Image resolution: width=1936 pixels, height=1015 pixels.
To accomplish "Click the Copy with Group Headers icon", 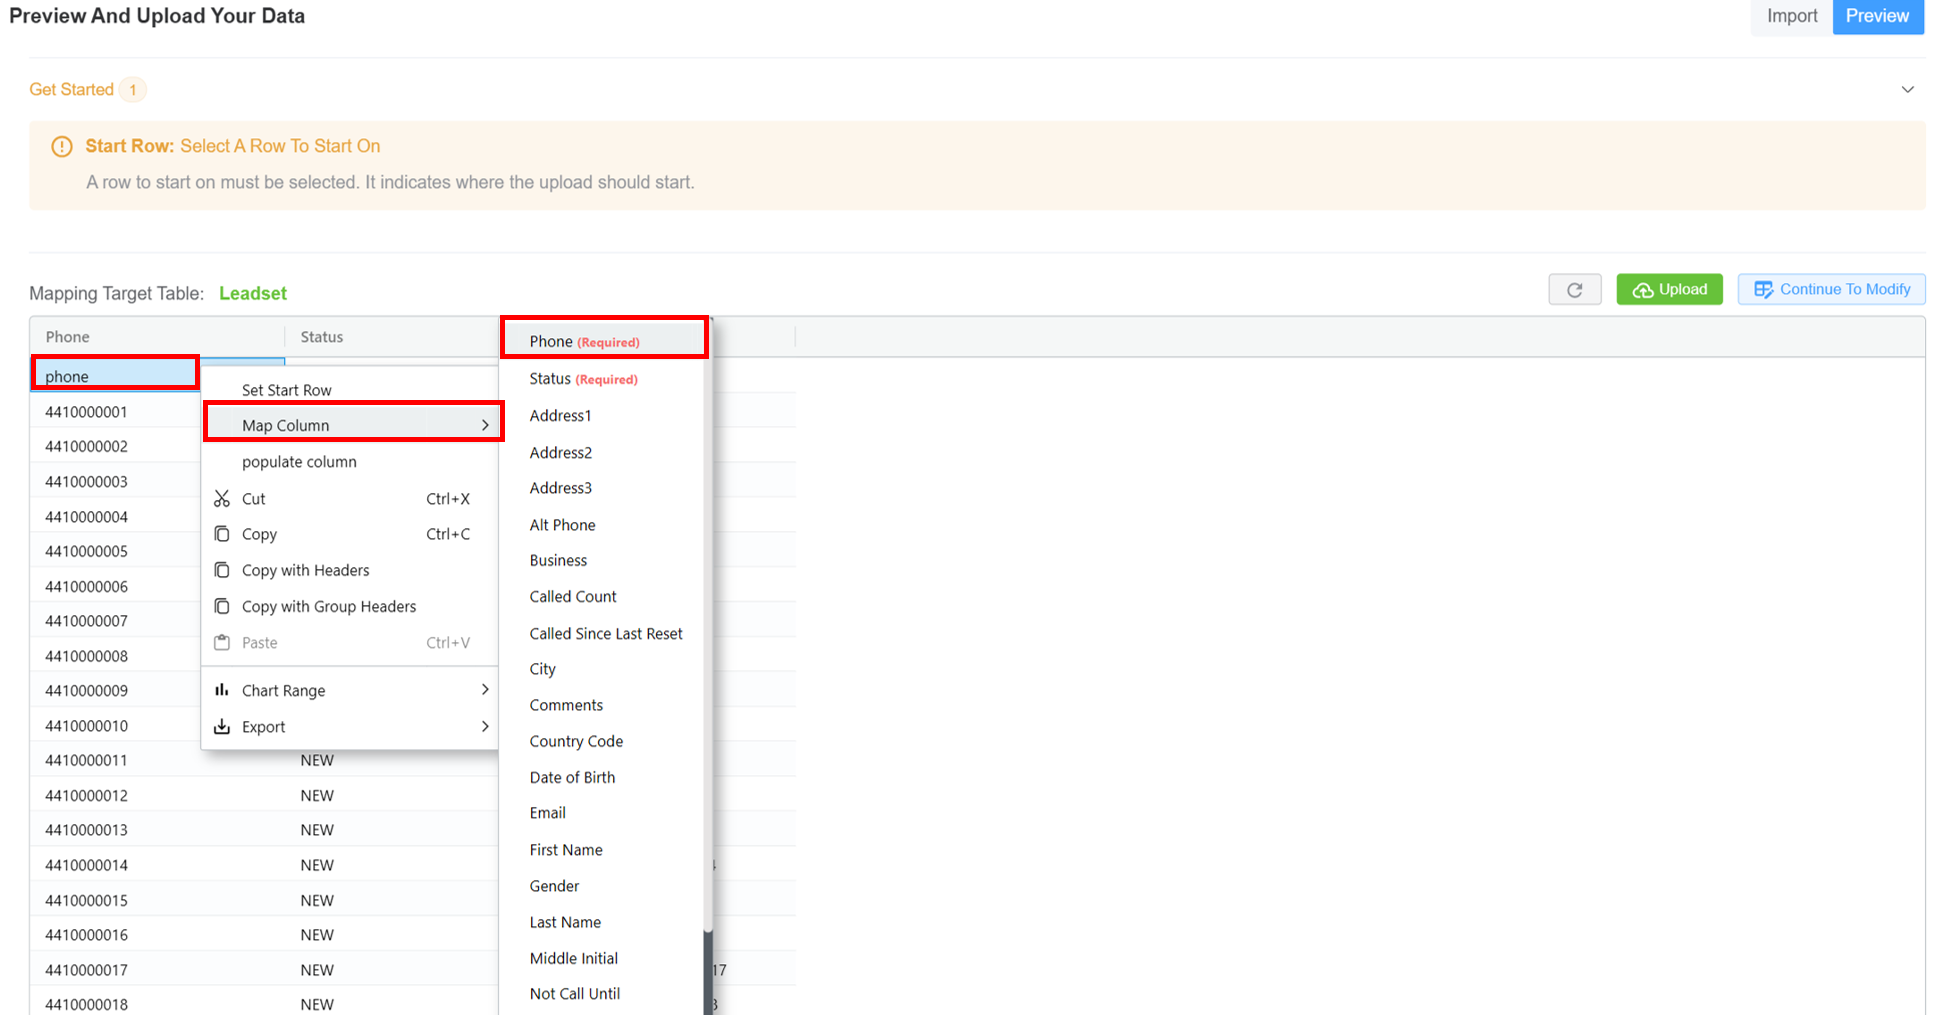I will [x=222, y=606].
